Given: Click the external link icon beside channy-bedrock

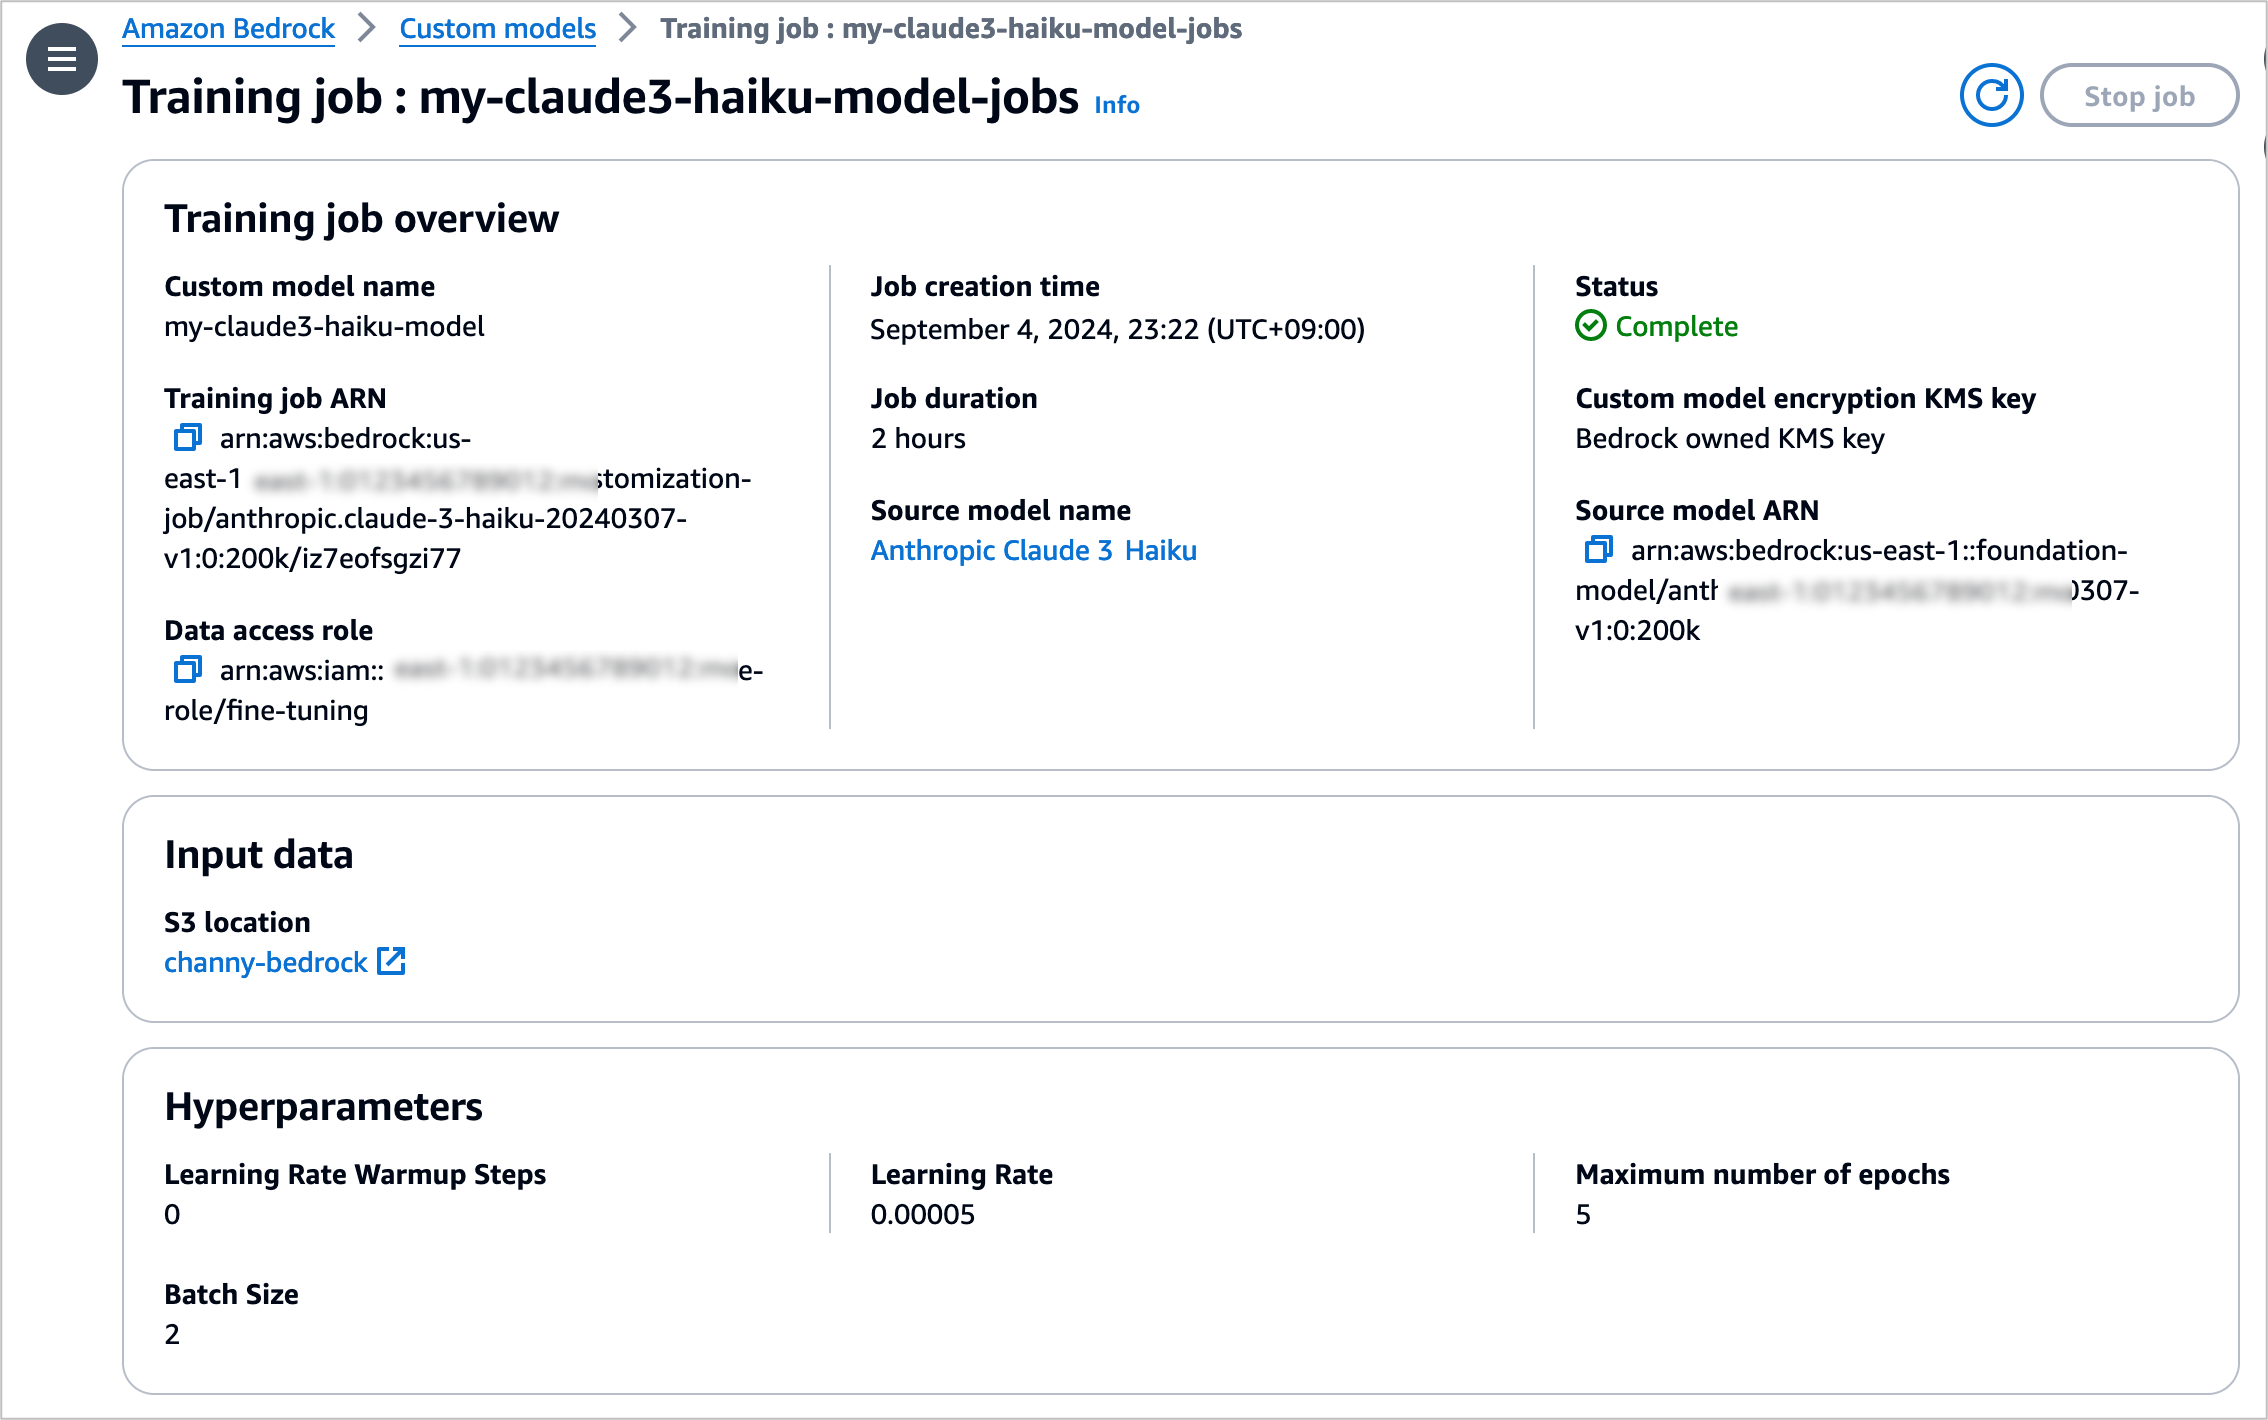Looking at the screenshot, I should (391, 961).
